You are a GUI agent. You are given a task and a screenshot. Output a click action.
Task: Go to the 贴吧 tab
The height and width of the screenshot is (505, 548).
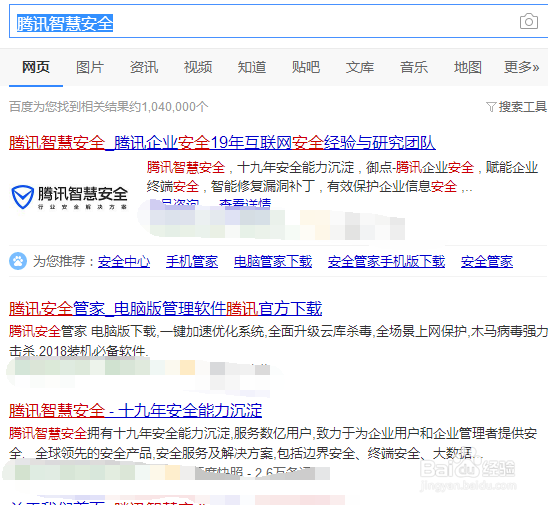[306, 67]
